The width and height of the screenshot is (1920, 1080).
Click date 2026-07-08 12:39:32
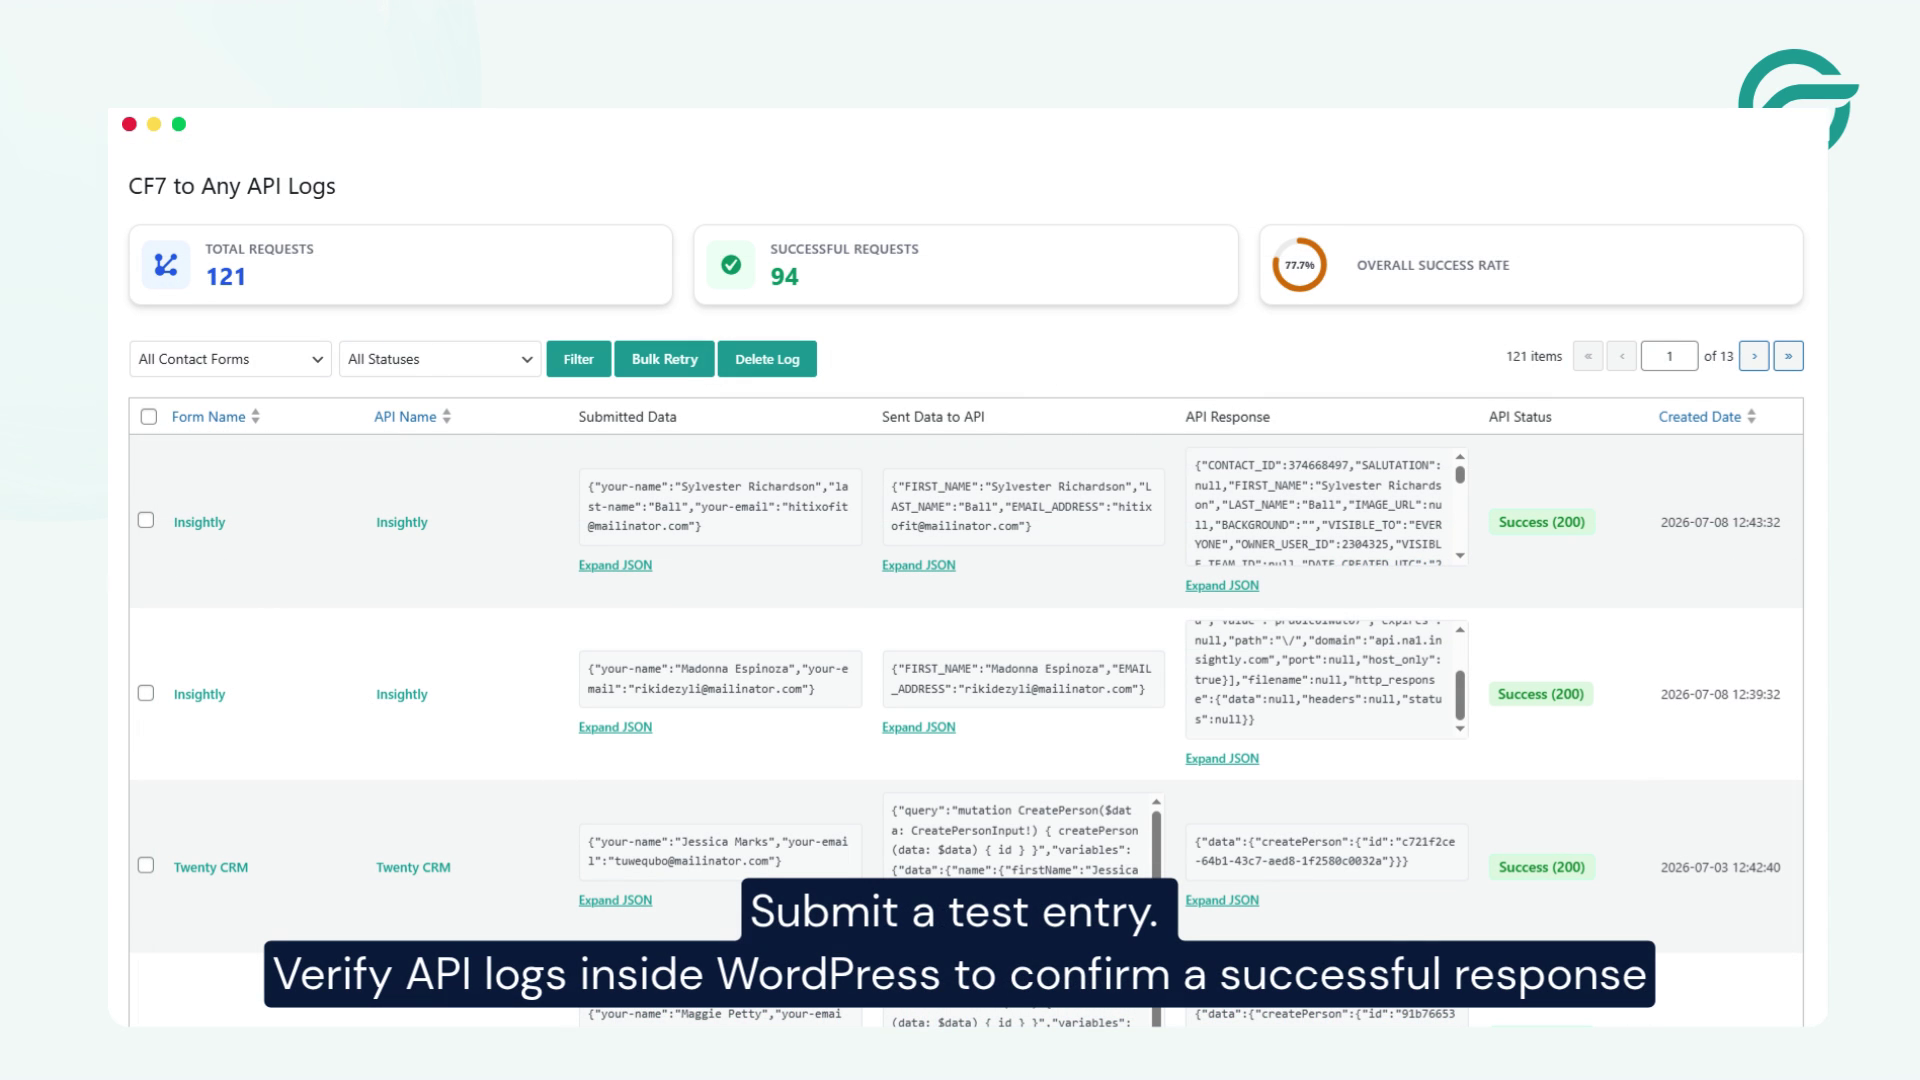pos(1720,694)
